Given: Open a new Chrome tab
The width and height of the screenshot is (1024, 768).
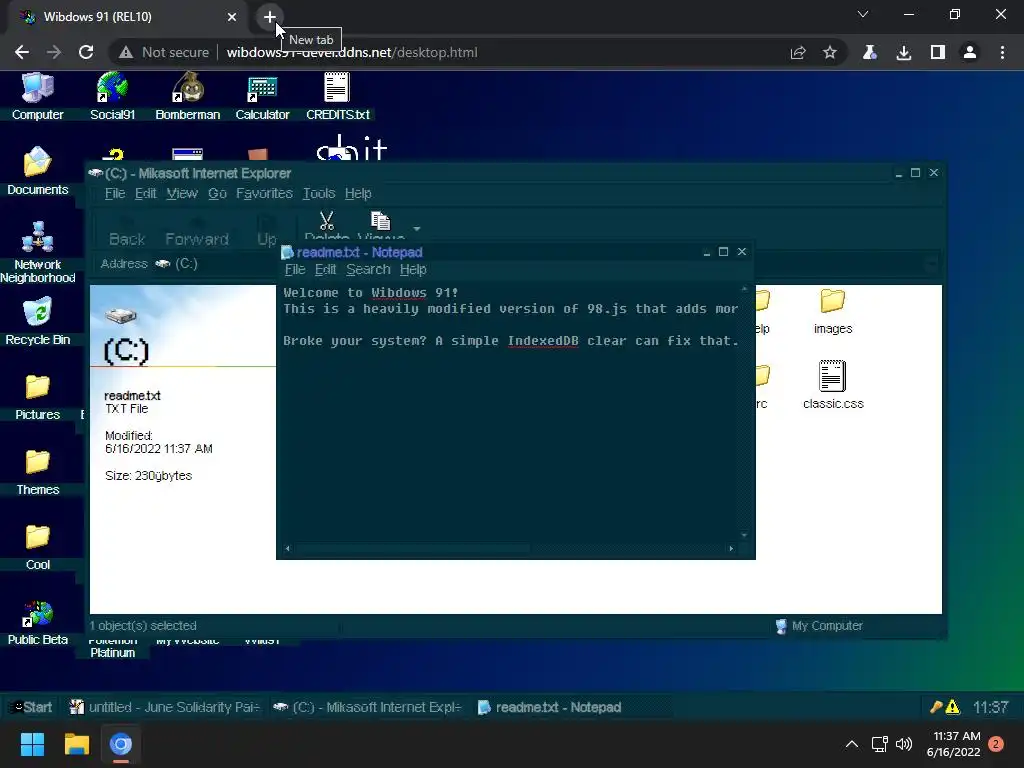Looking at the screenshot, I should (x=270, y=17).
